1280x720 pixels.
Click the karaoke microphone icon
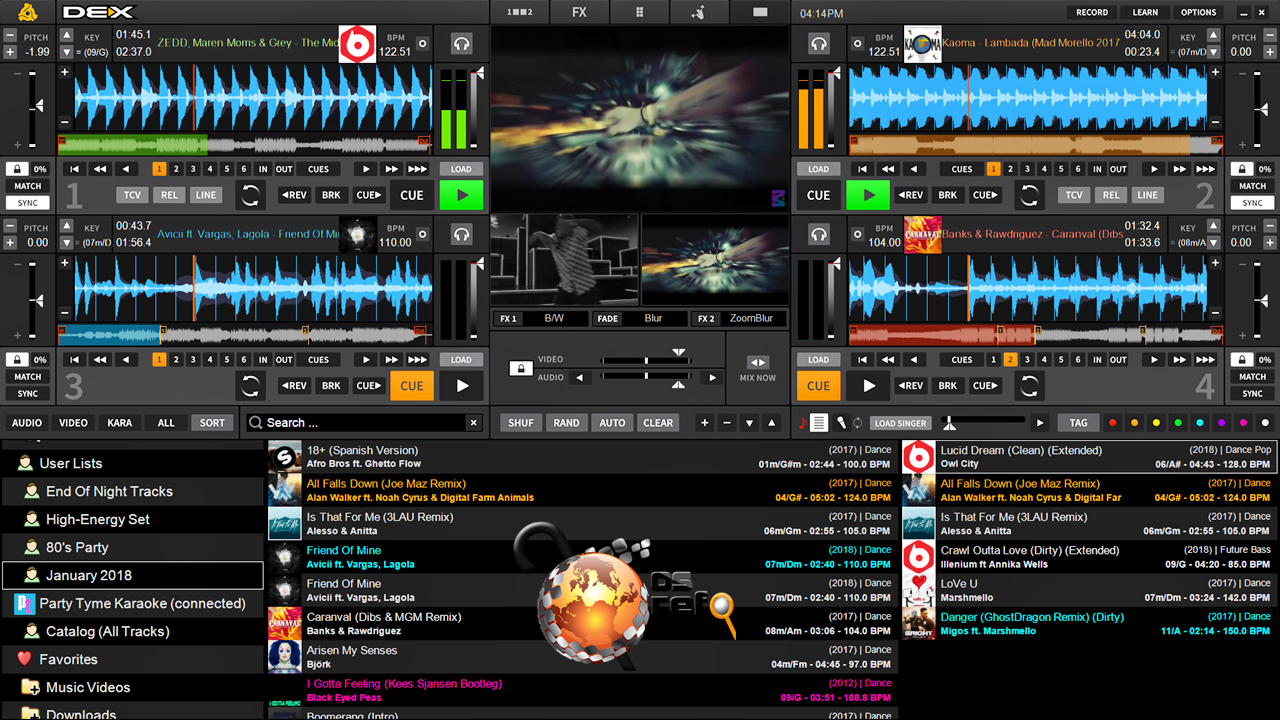coord(841,423)
